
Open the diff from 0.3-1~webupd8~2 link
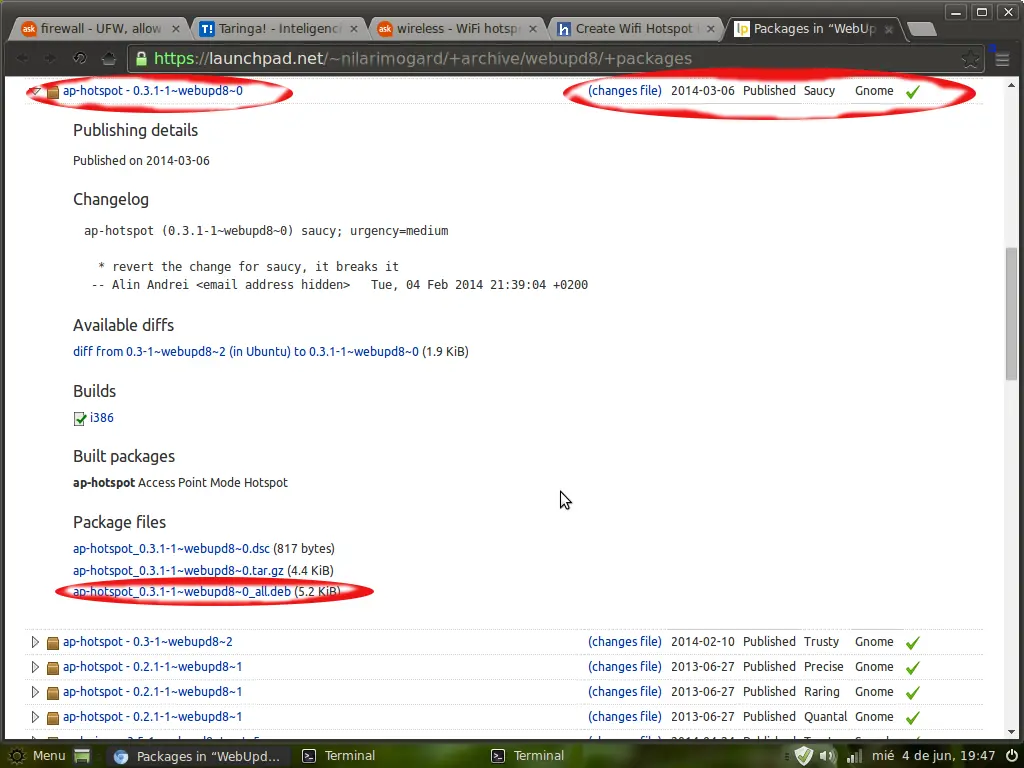coord(246,351)
